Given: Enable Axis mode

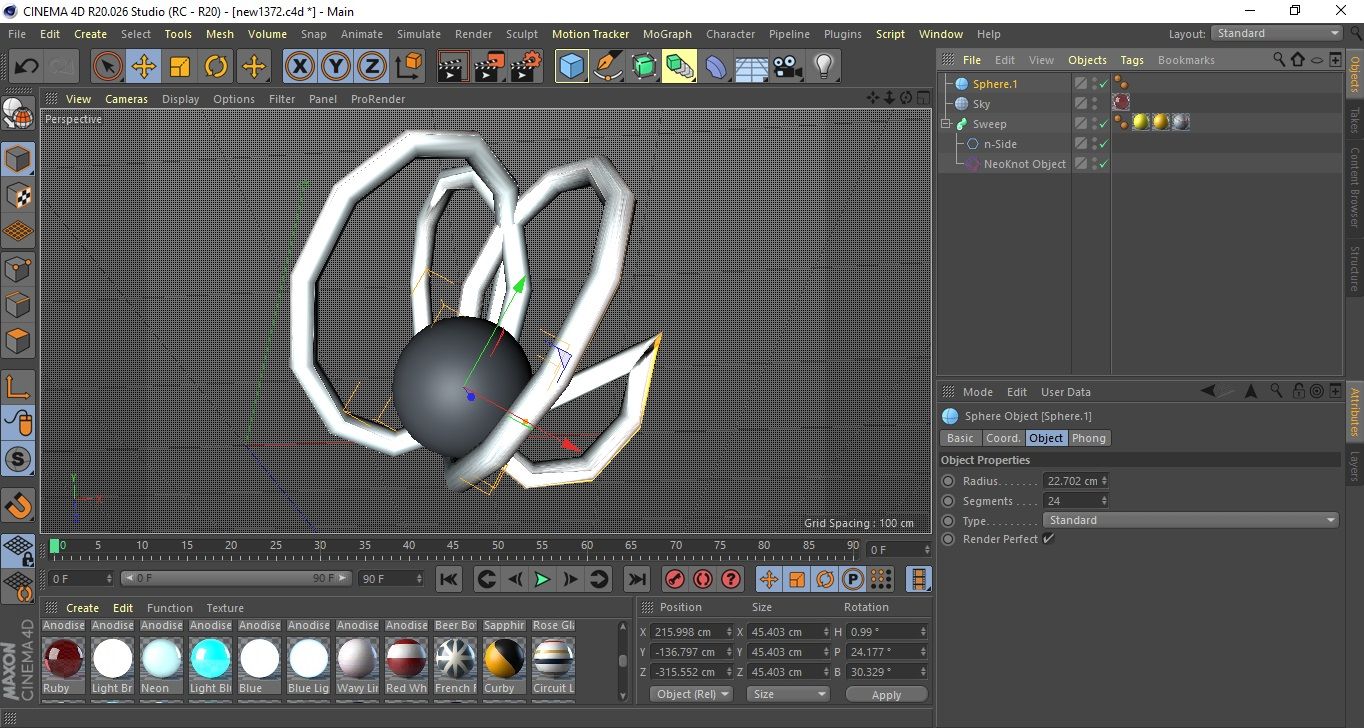Looking at the screenshot, I should 18,388.
